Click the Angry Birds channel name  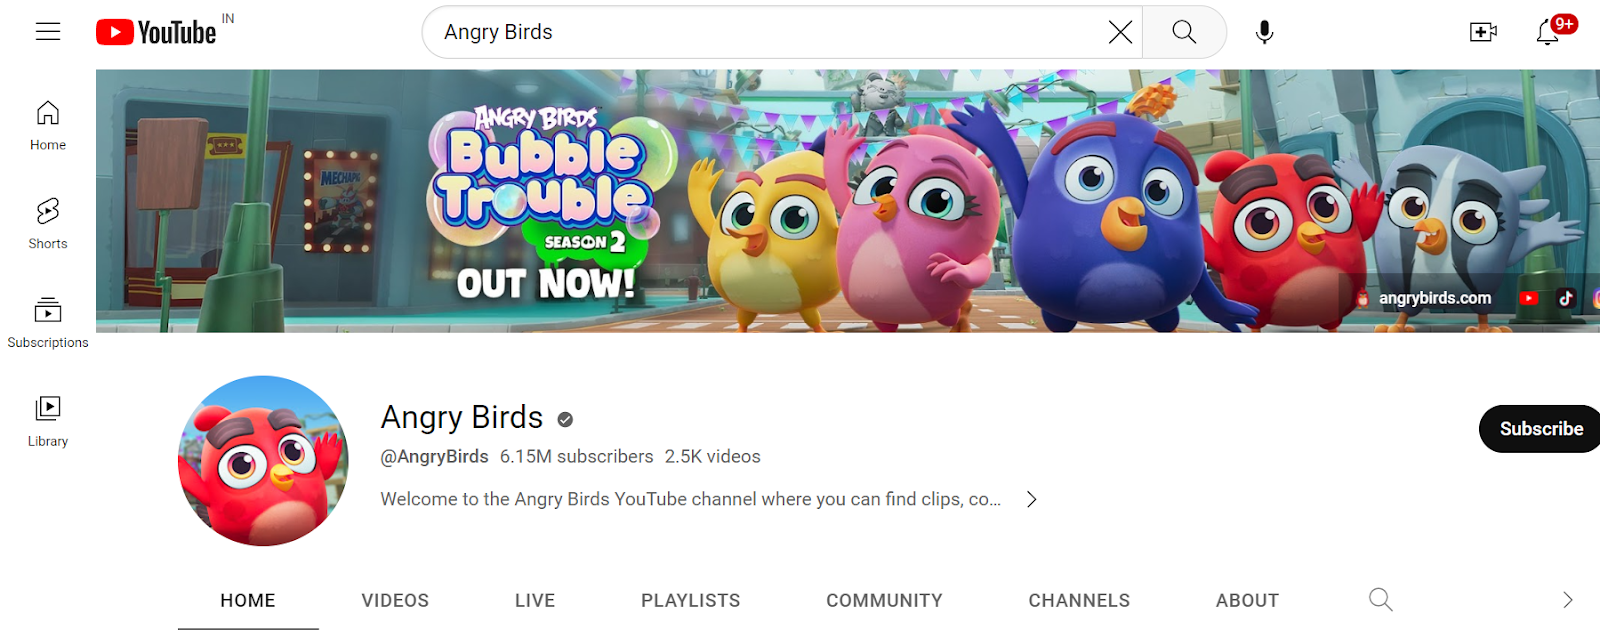coord(462,417)
